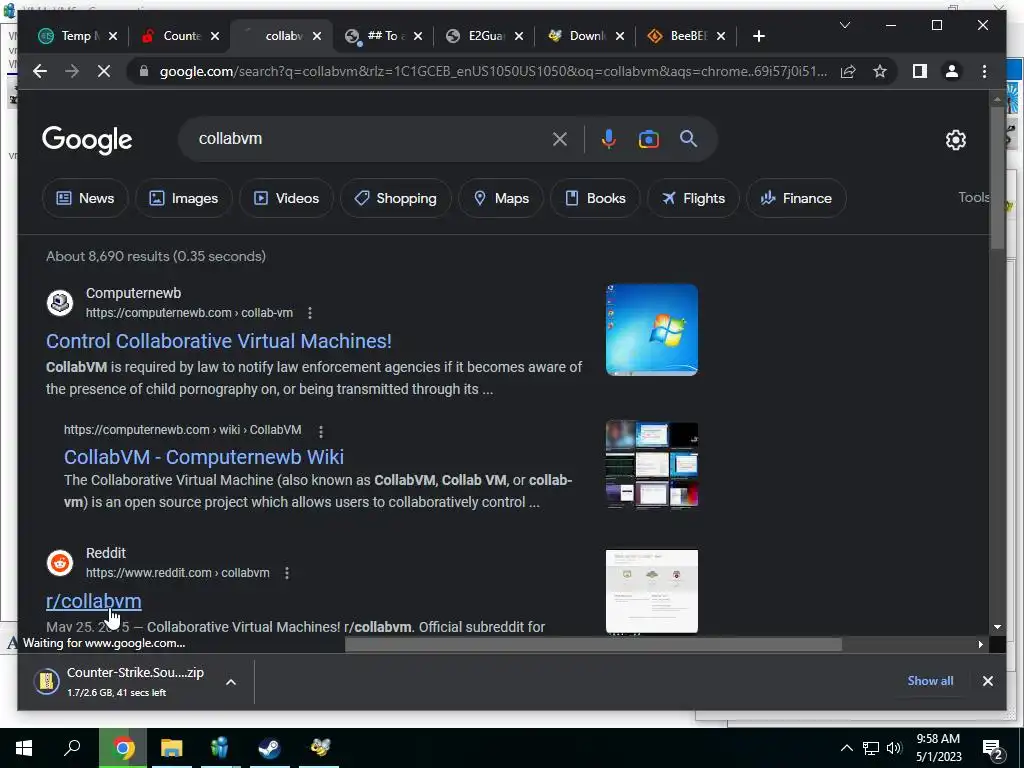View site information via the lock icon
1024x768 pixels.
(x=144, y=71)
